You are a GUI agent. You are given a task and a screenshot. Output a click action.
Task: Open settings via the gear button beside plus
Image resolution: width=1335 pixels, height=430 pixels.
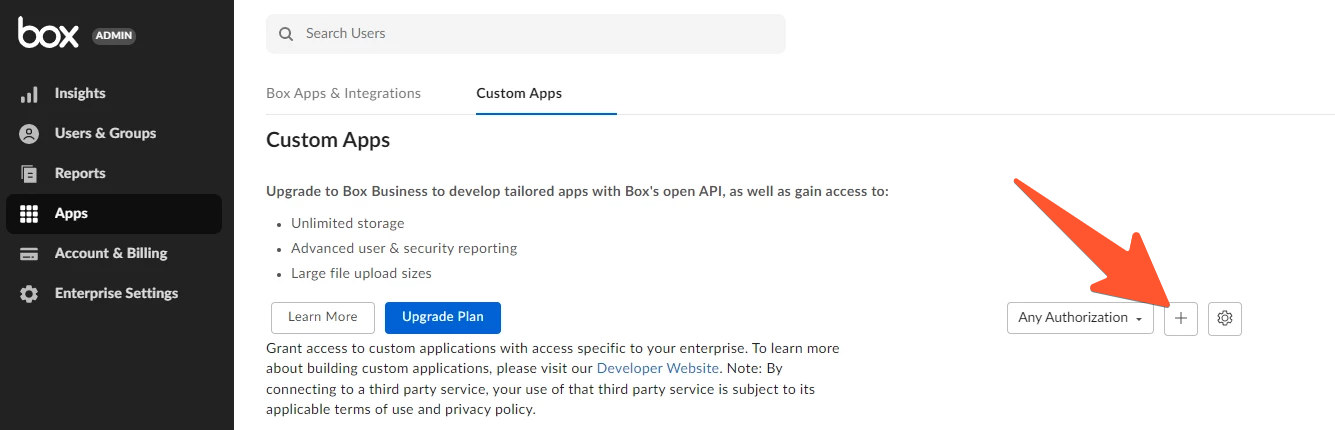(1225, 318)
